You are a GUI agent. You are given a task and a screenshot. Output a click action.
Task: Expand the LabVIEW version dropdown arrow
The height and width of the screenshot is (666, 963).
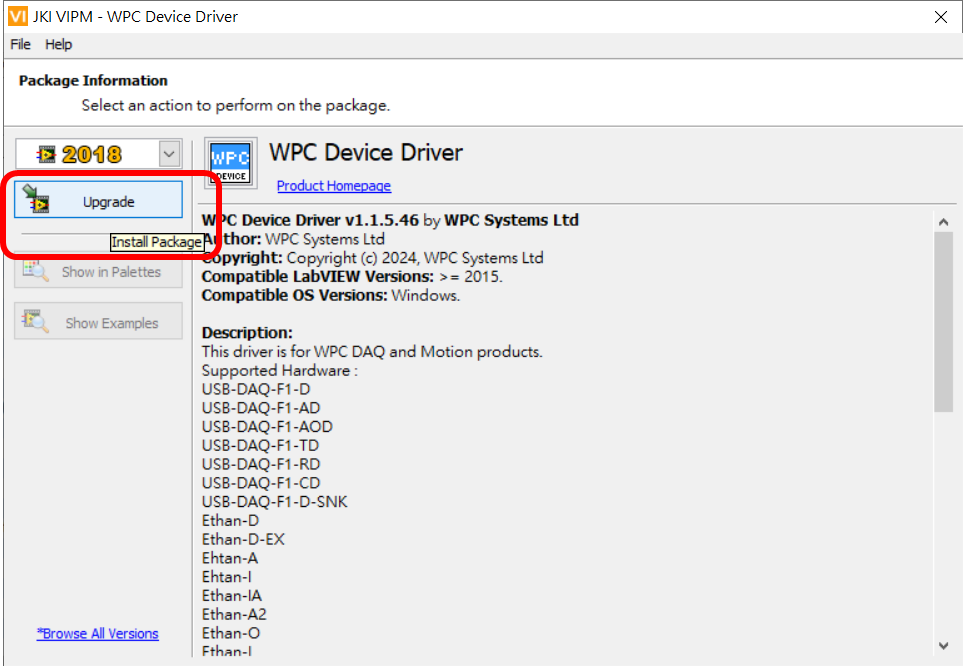[169, 154]
